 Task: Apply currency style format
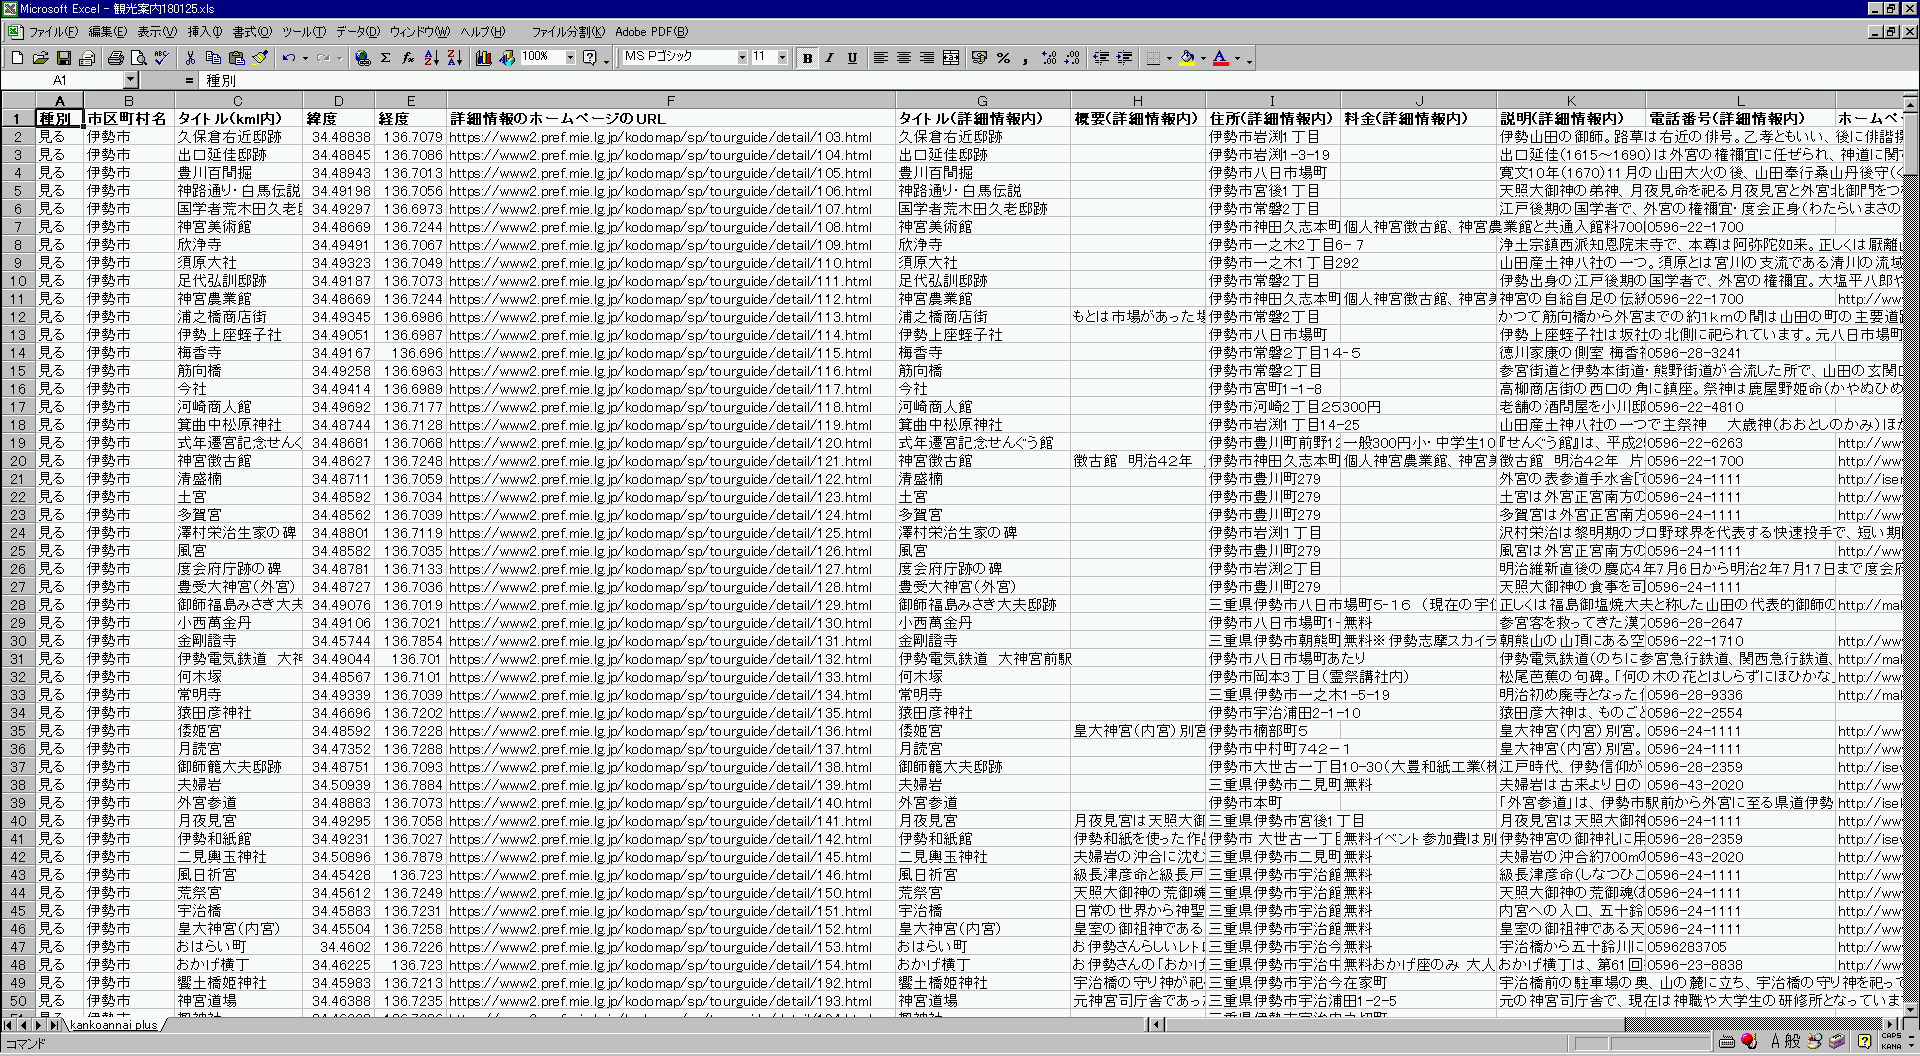(979, 58)
